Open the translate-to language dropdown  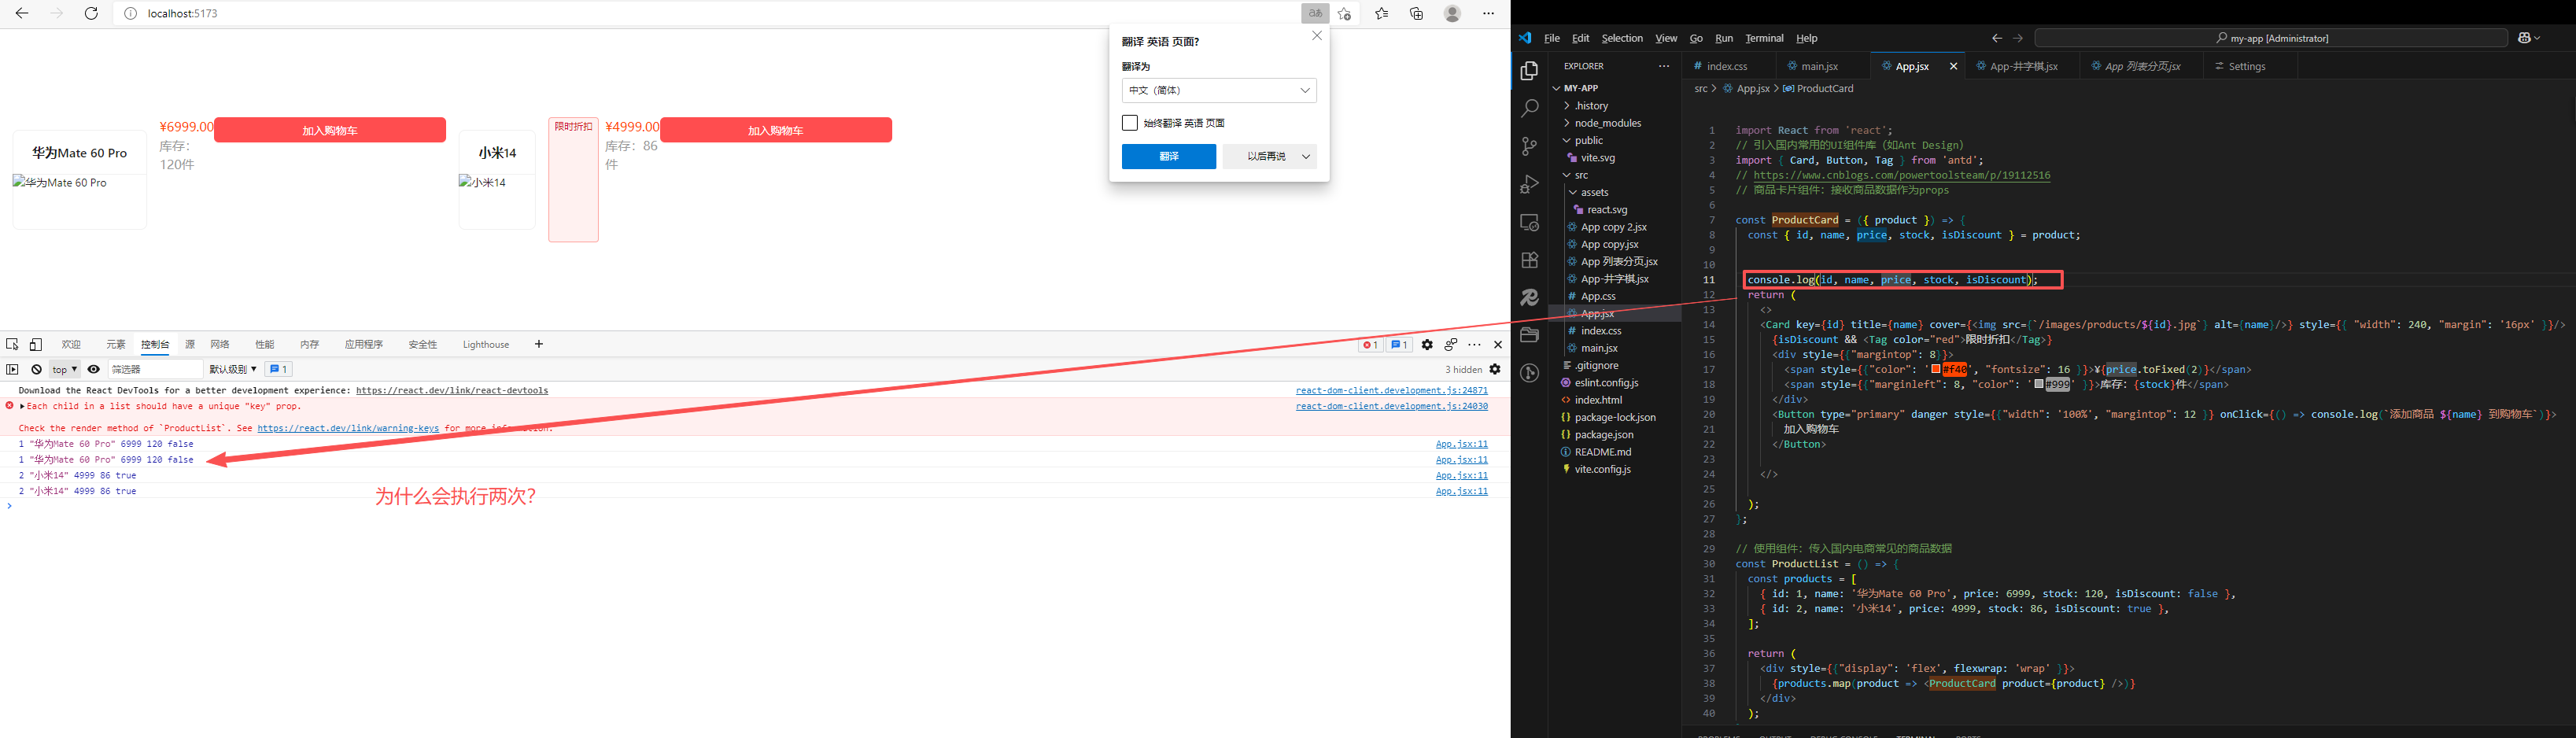[x=1219, y=90]
